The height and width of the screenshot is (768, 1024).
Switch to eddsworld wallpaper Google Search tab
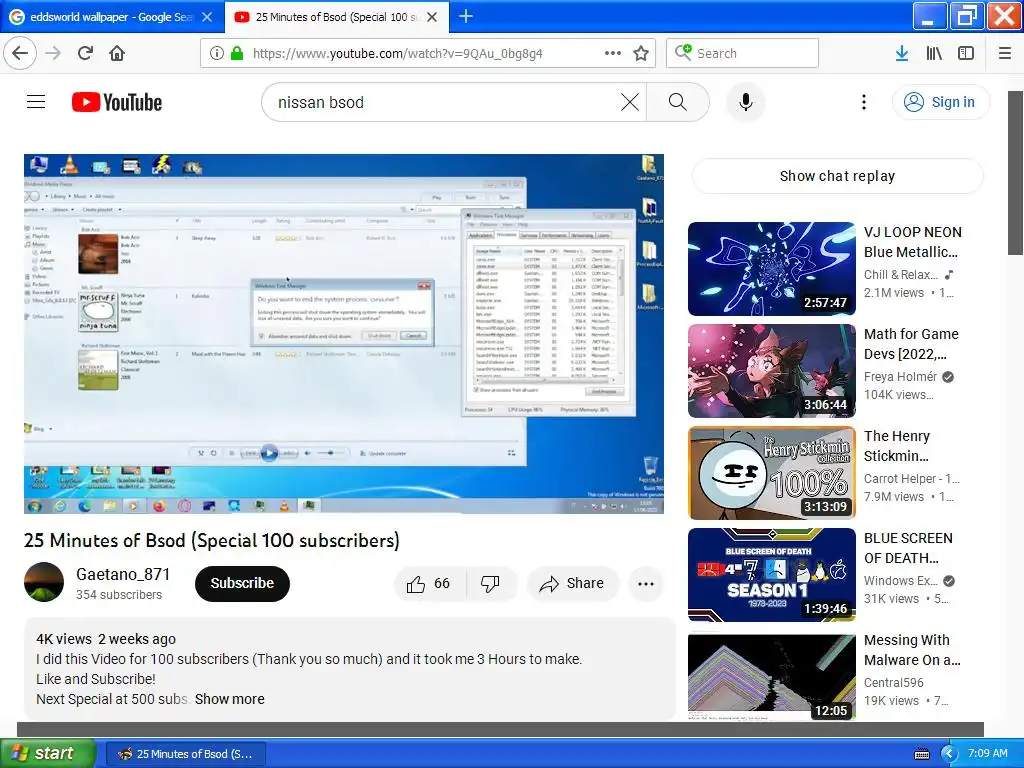pyautogui.click(x=111, y=17)
